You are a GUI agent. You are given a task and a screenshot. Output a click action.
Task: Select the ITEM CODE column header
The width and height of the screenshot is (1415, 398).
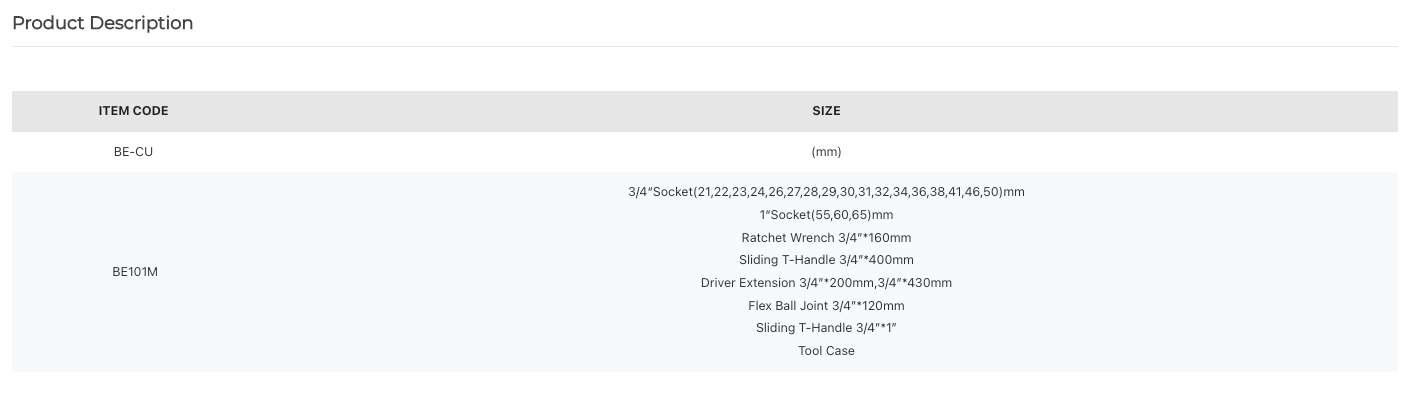[133, 111]
